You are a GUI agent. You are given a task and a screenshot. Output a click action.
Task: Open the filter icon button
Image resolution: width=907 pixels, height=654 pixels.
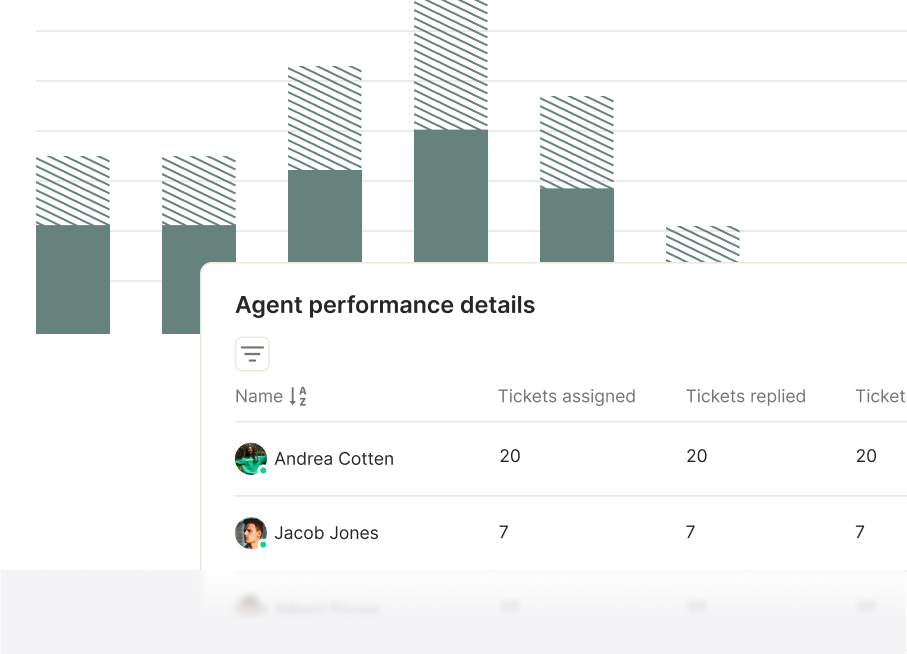(x=252, y=354)
